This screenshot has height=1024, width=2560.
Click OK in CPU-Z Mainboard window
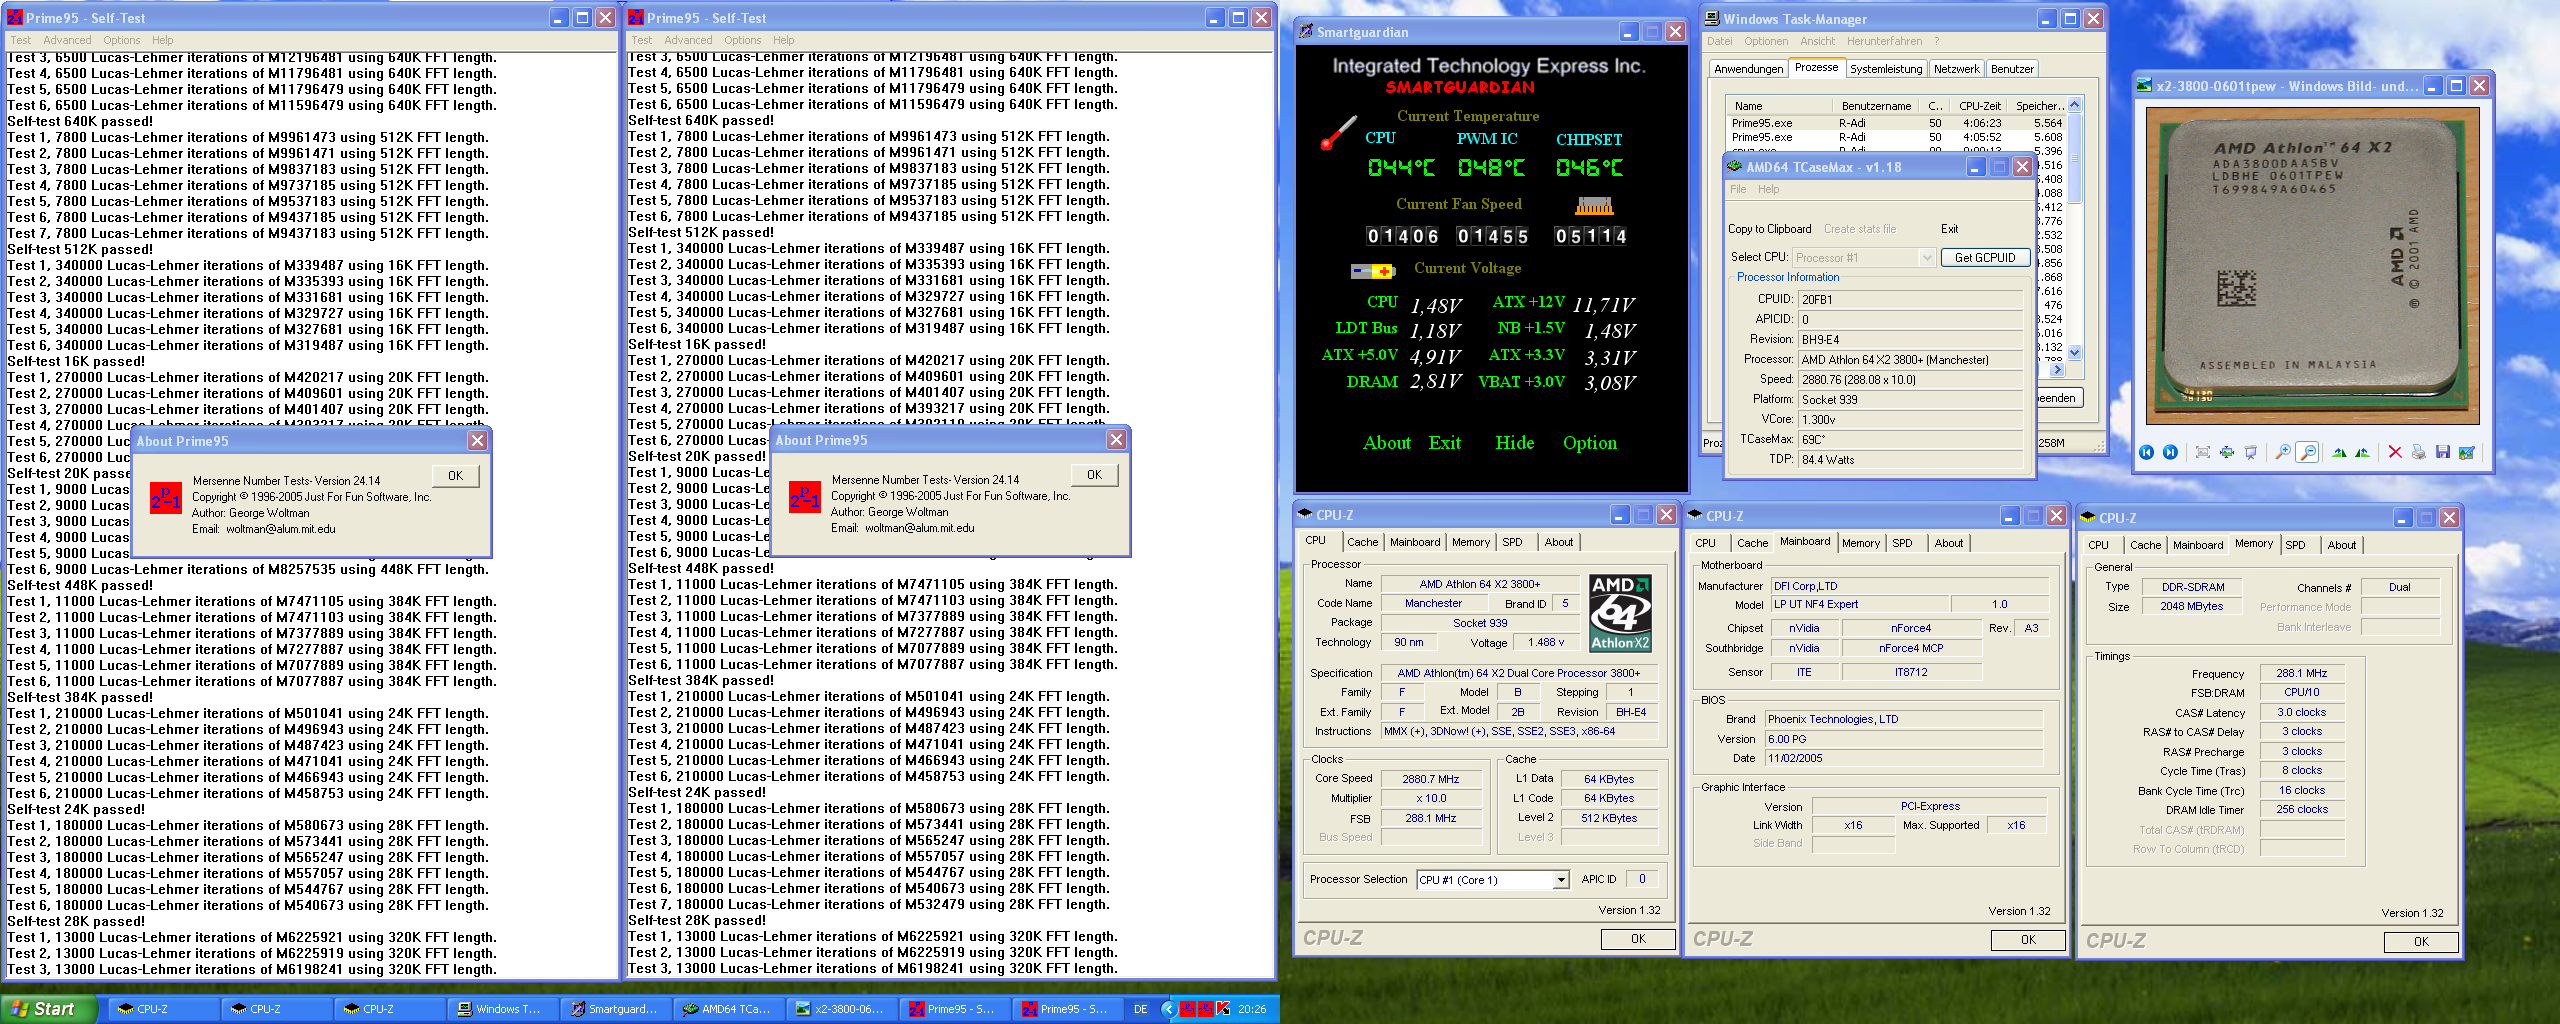pyautogui.click(x=2028, y=940)
